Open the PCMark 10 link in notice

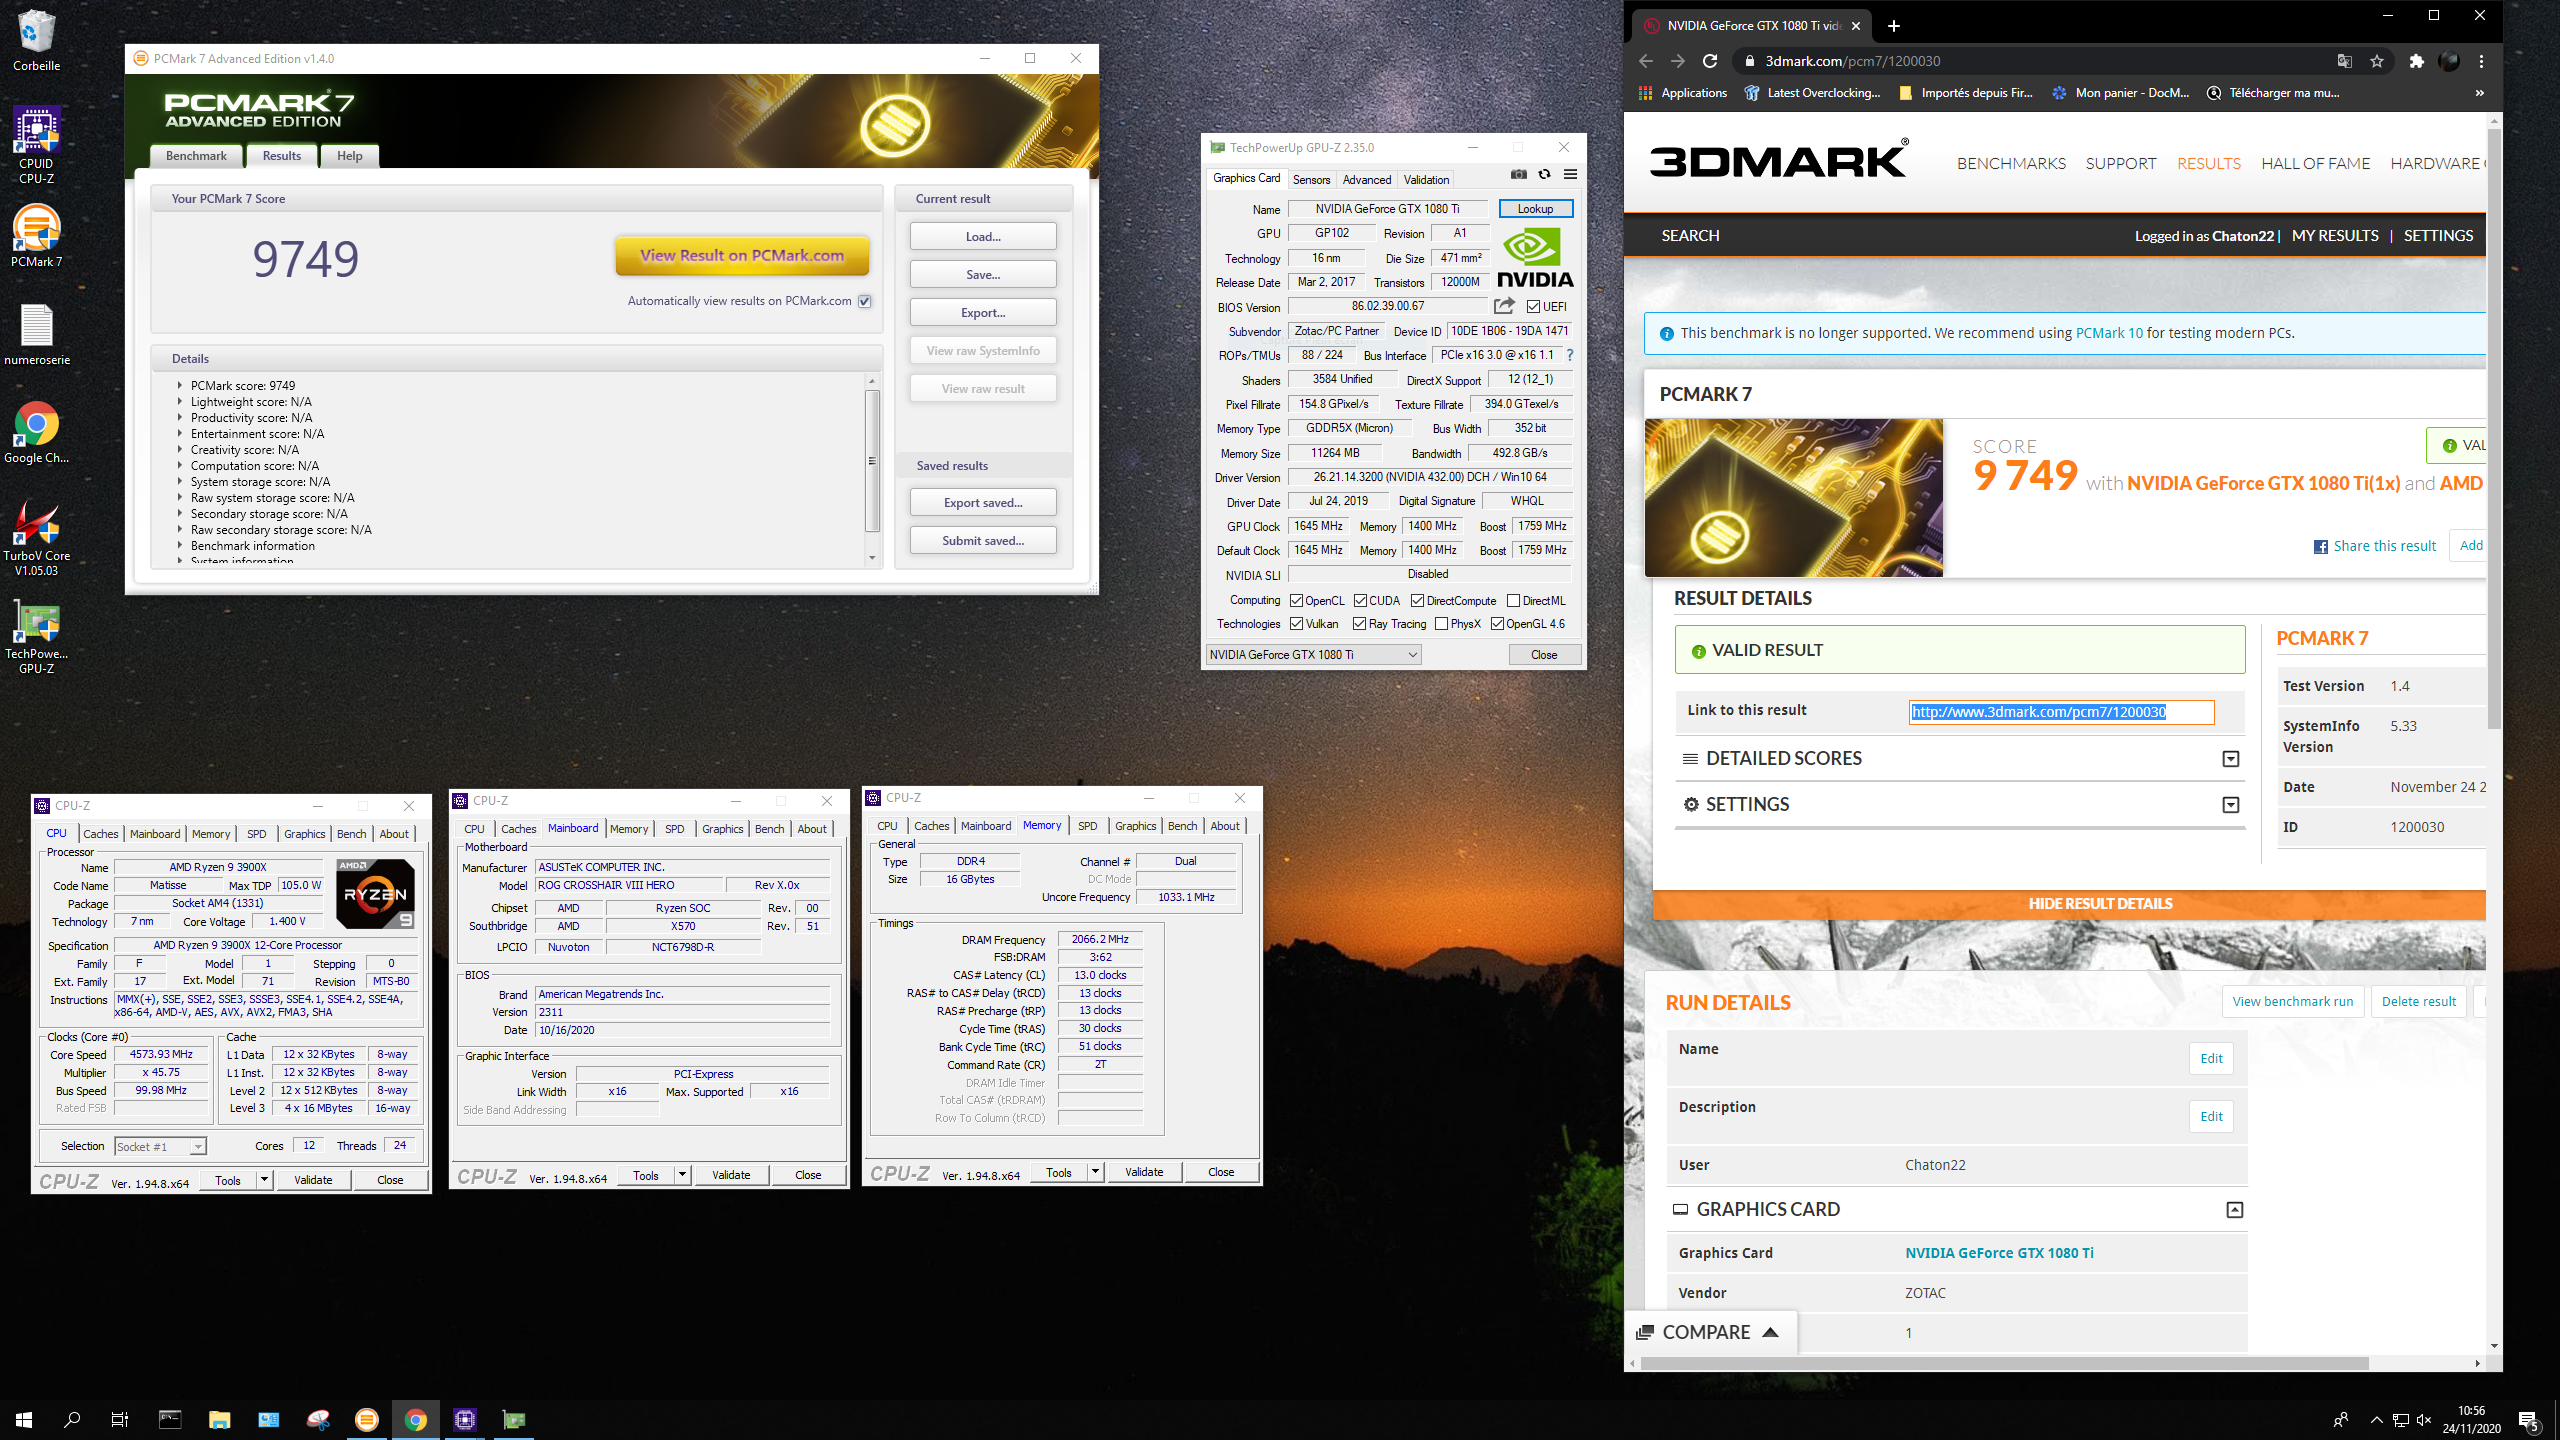point(2109,333)
